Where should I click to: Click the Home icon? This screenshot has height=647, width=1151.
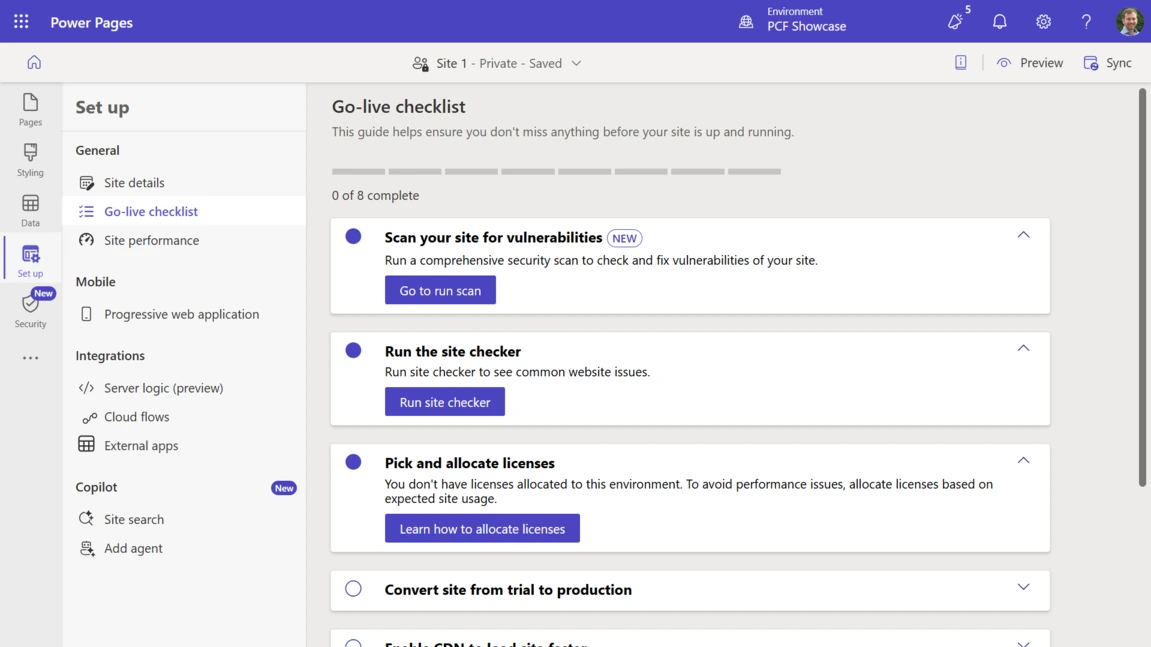(x=34, y=62)
